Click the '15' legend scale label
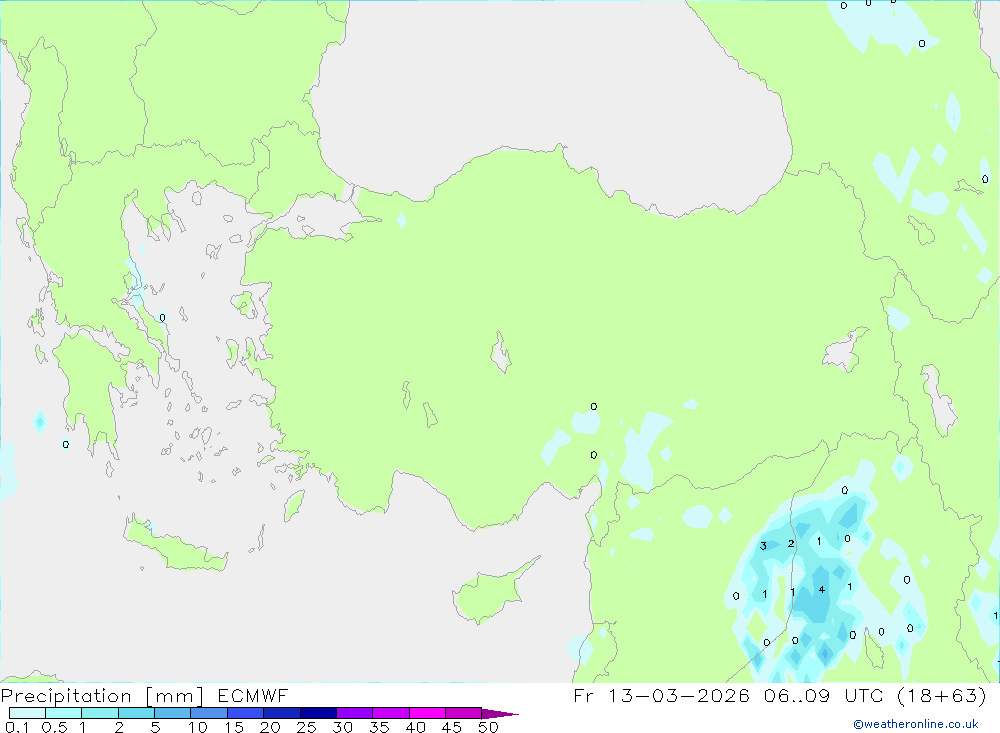 click(234, 727)
